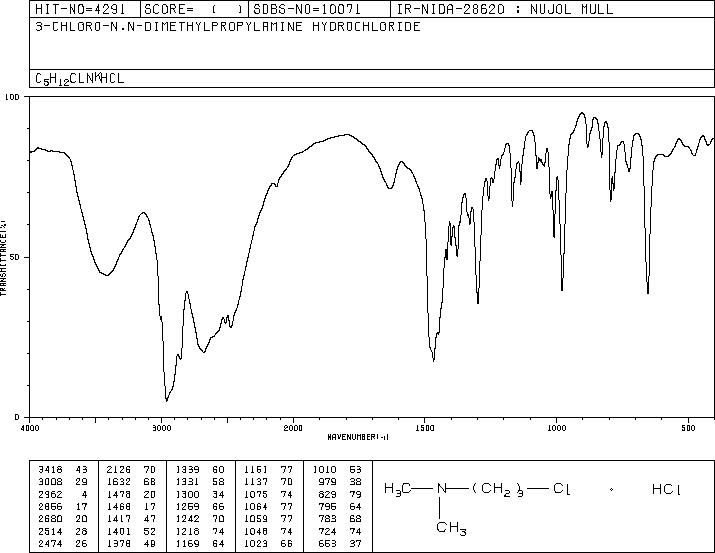
Task: Click the 2000 label on the wavenumber axis
Action: coord(293,428)
